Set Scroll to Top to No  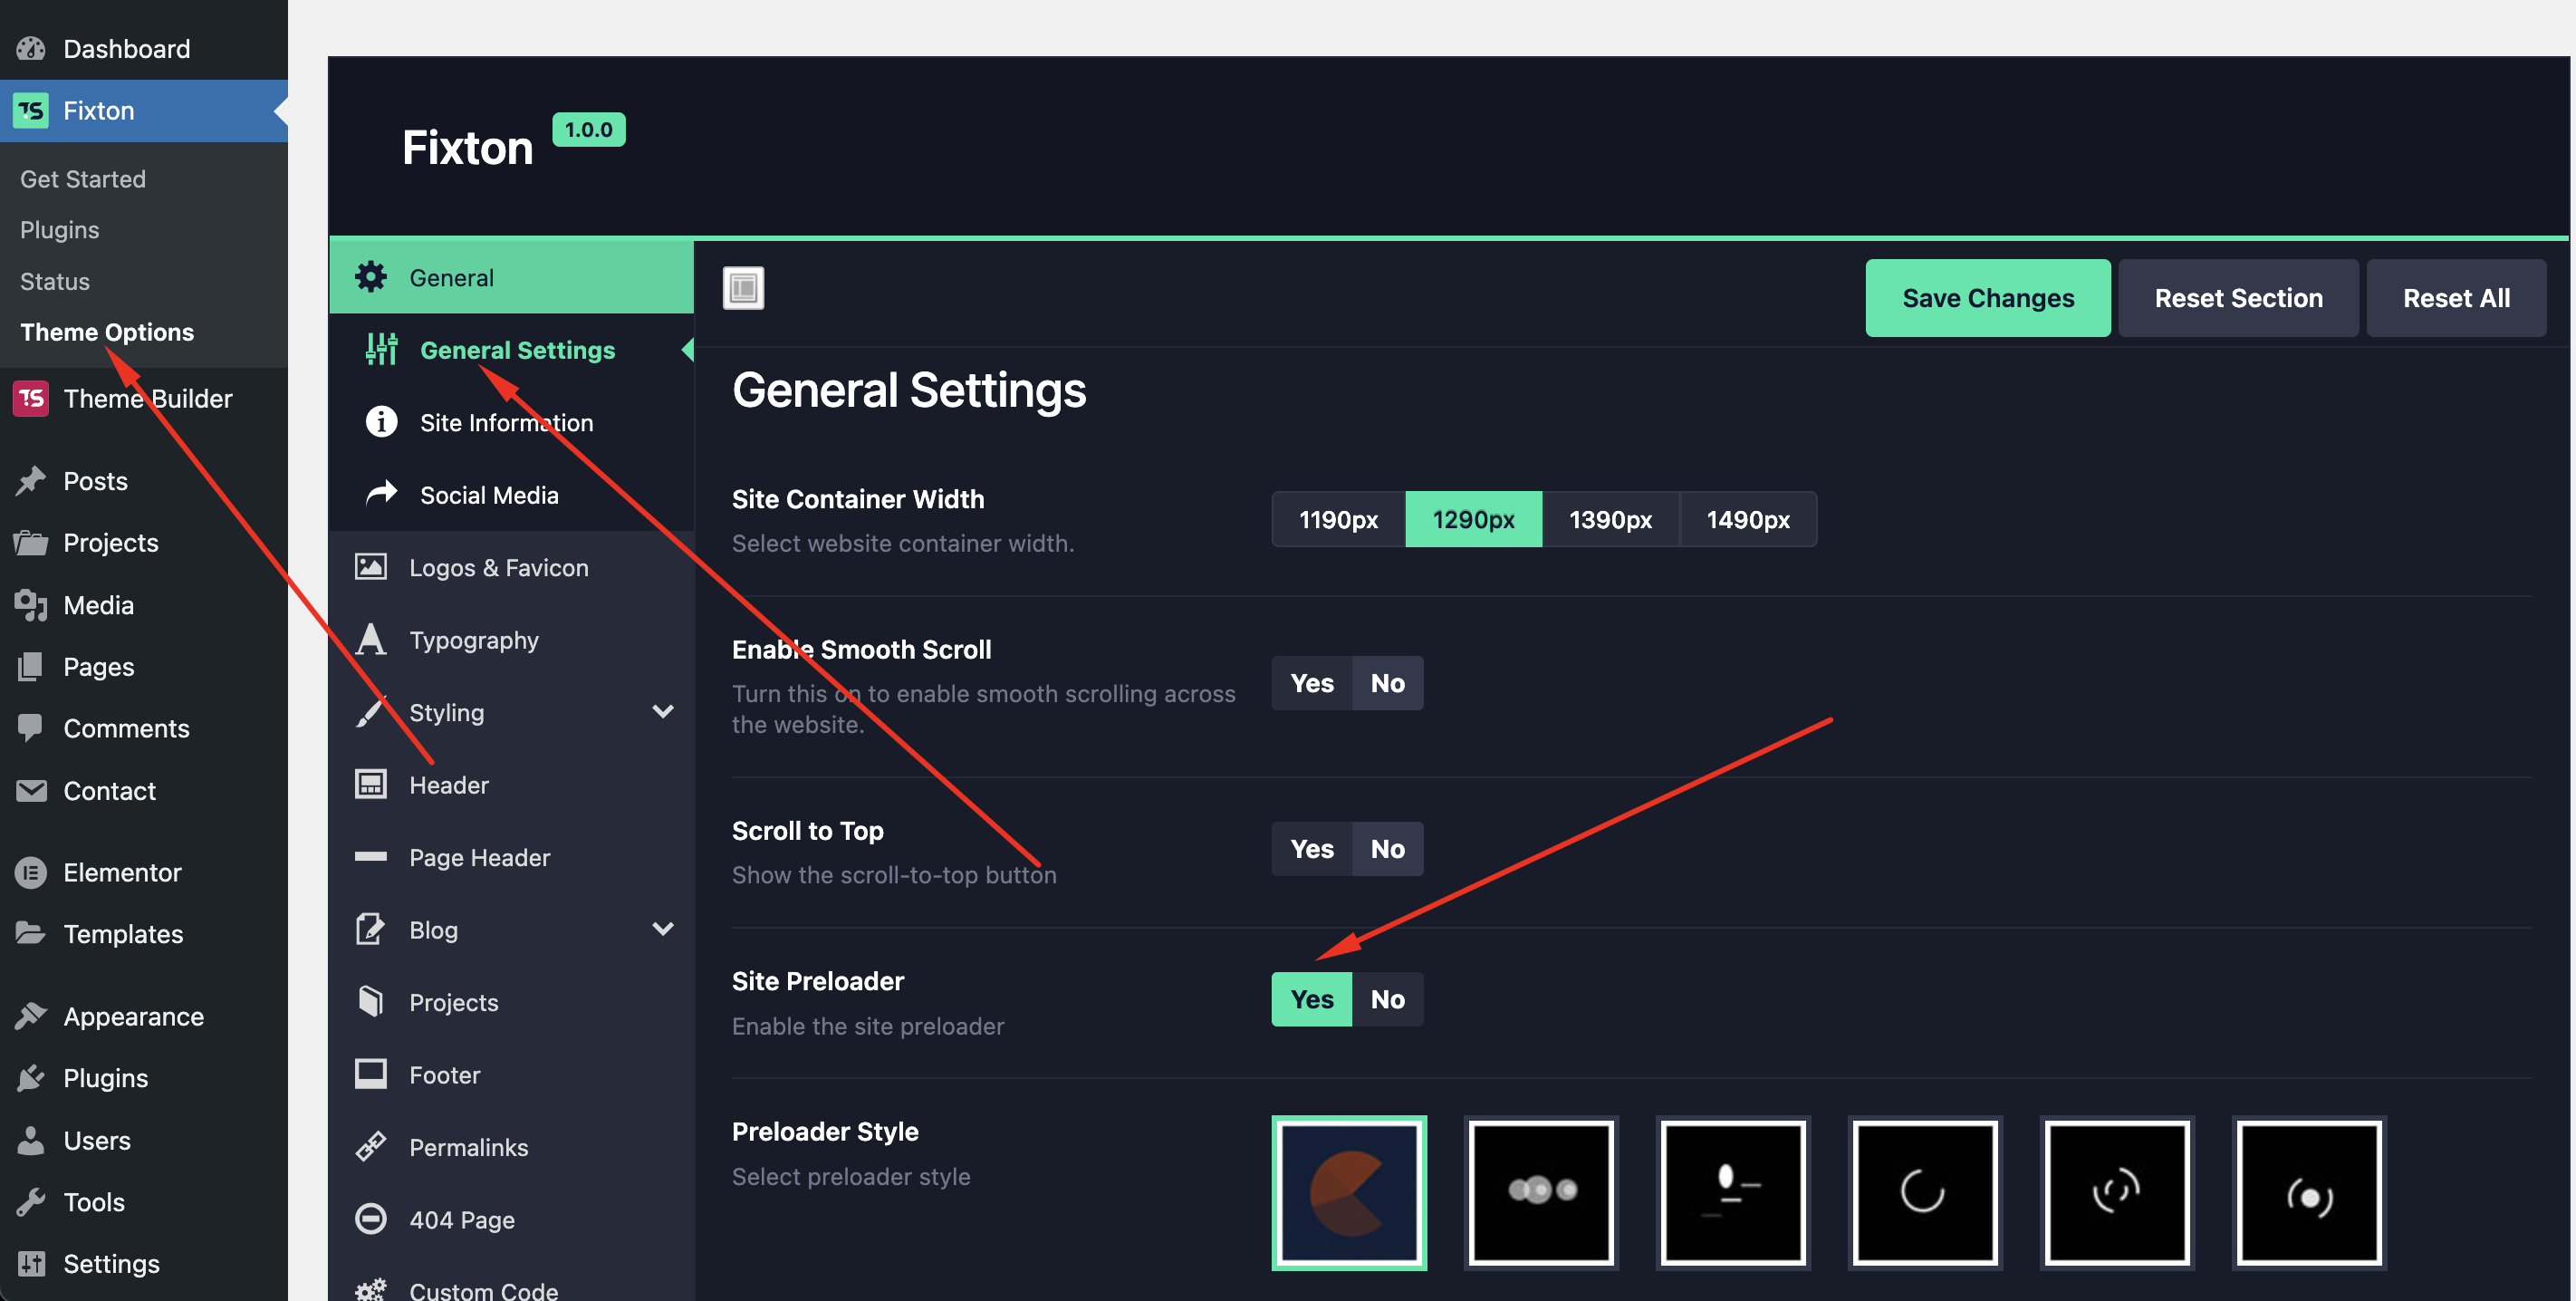[x=1387, y=848]
